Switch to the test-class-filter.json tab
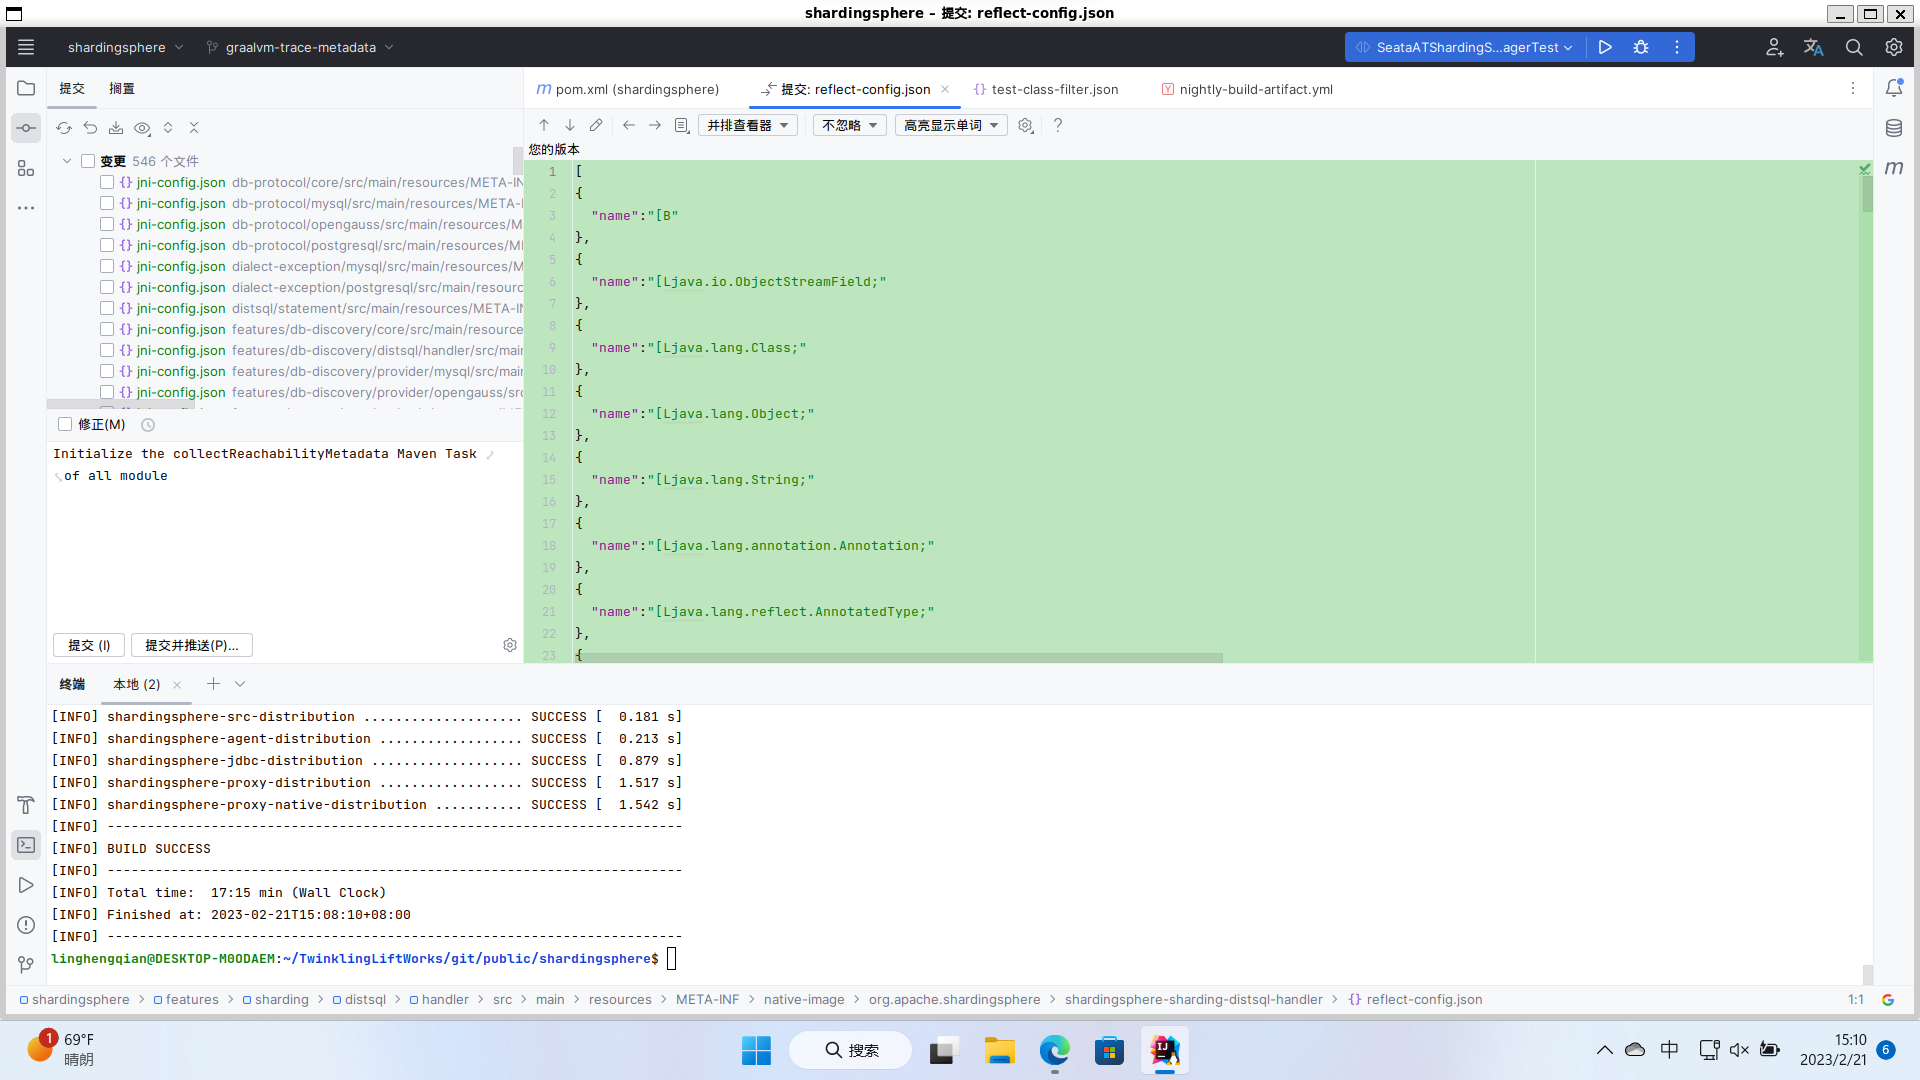Viewport: 1920px width, 1080px height. click(1054, 89)
